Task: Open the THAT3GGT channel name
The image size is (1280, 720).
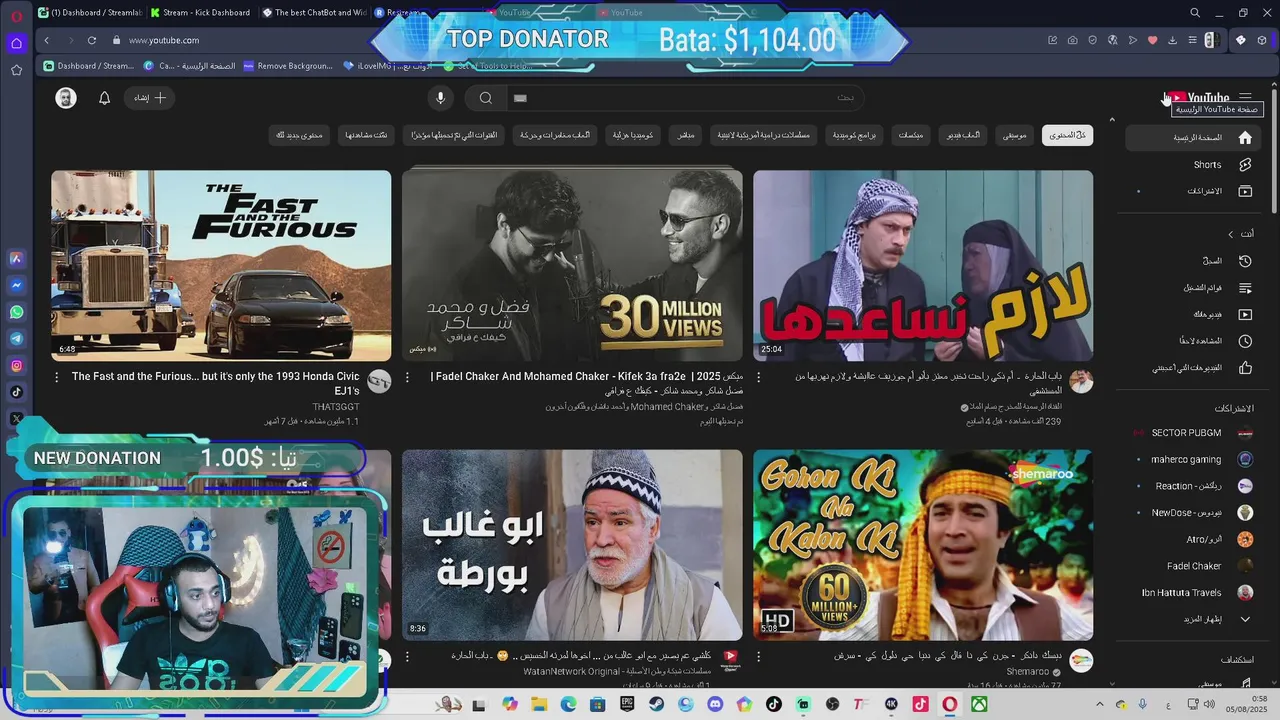Action: (x=336, y=407)
